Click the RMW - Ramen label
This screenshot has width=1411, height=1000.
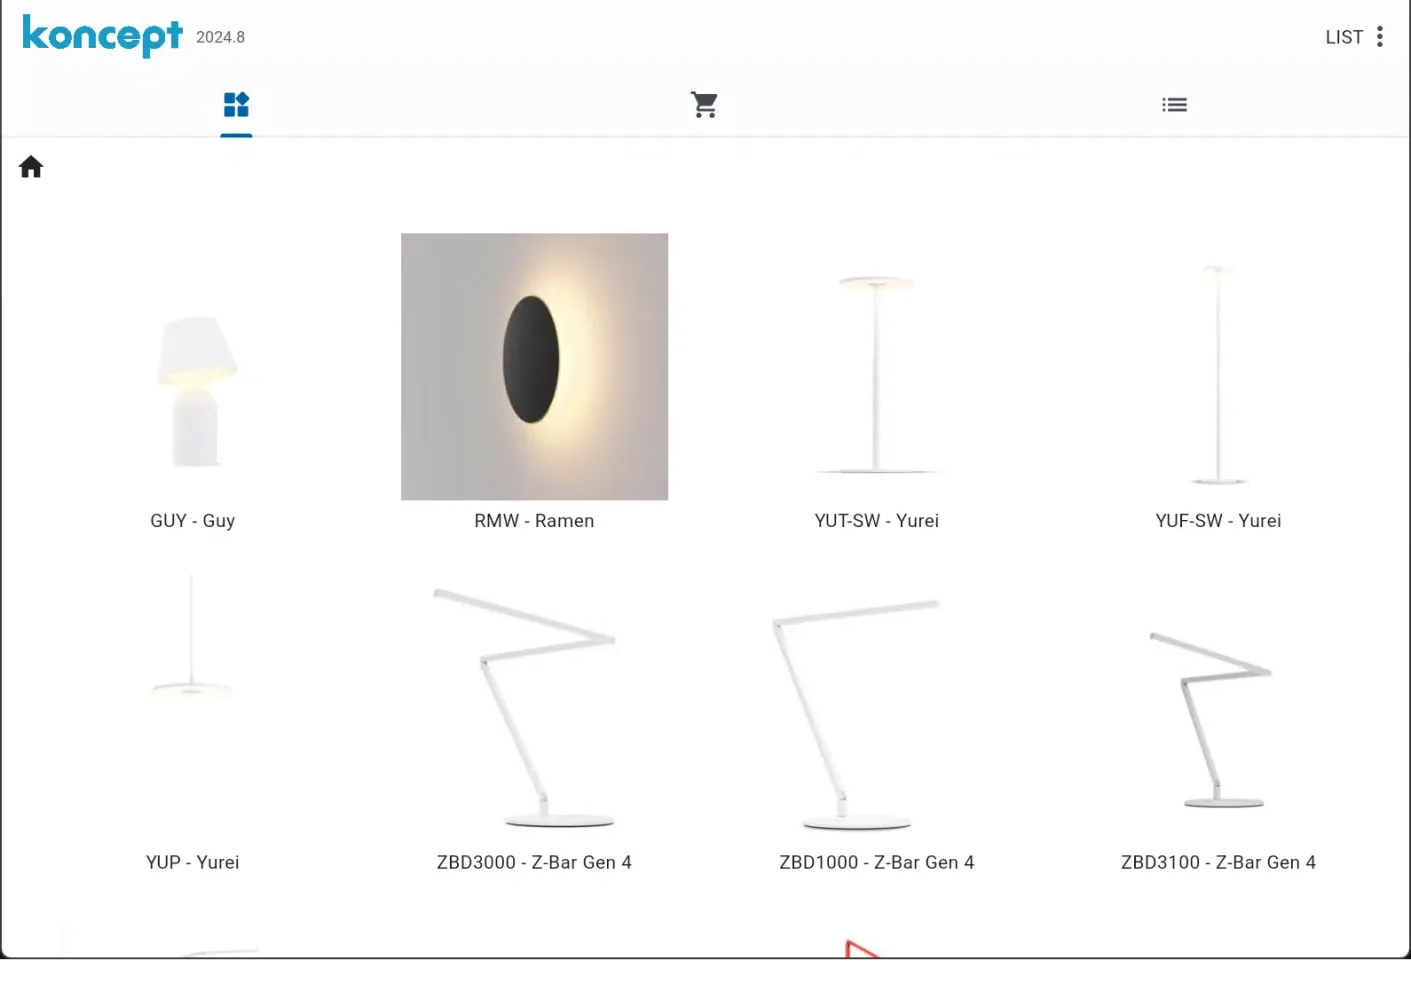point(534,521)
